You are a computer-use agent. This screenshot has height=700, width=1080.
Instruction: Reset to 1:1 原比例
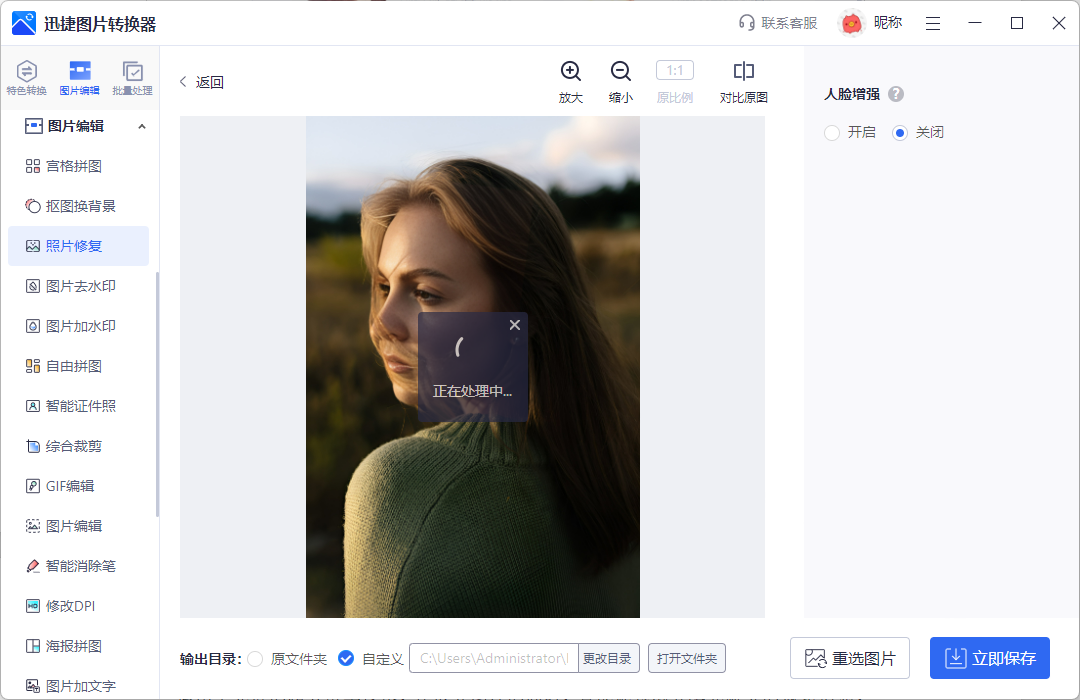[674, 82]
